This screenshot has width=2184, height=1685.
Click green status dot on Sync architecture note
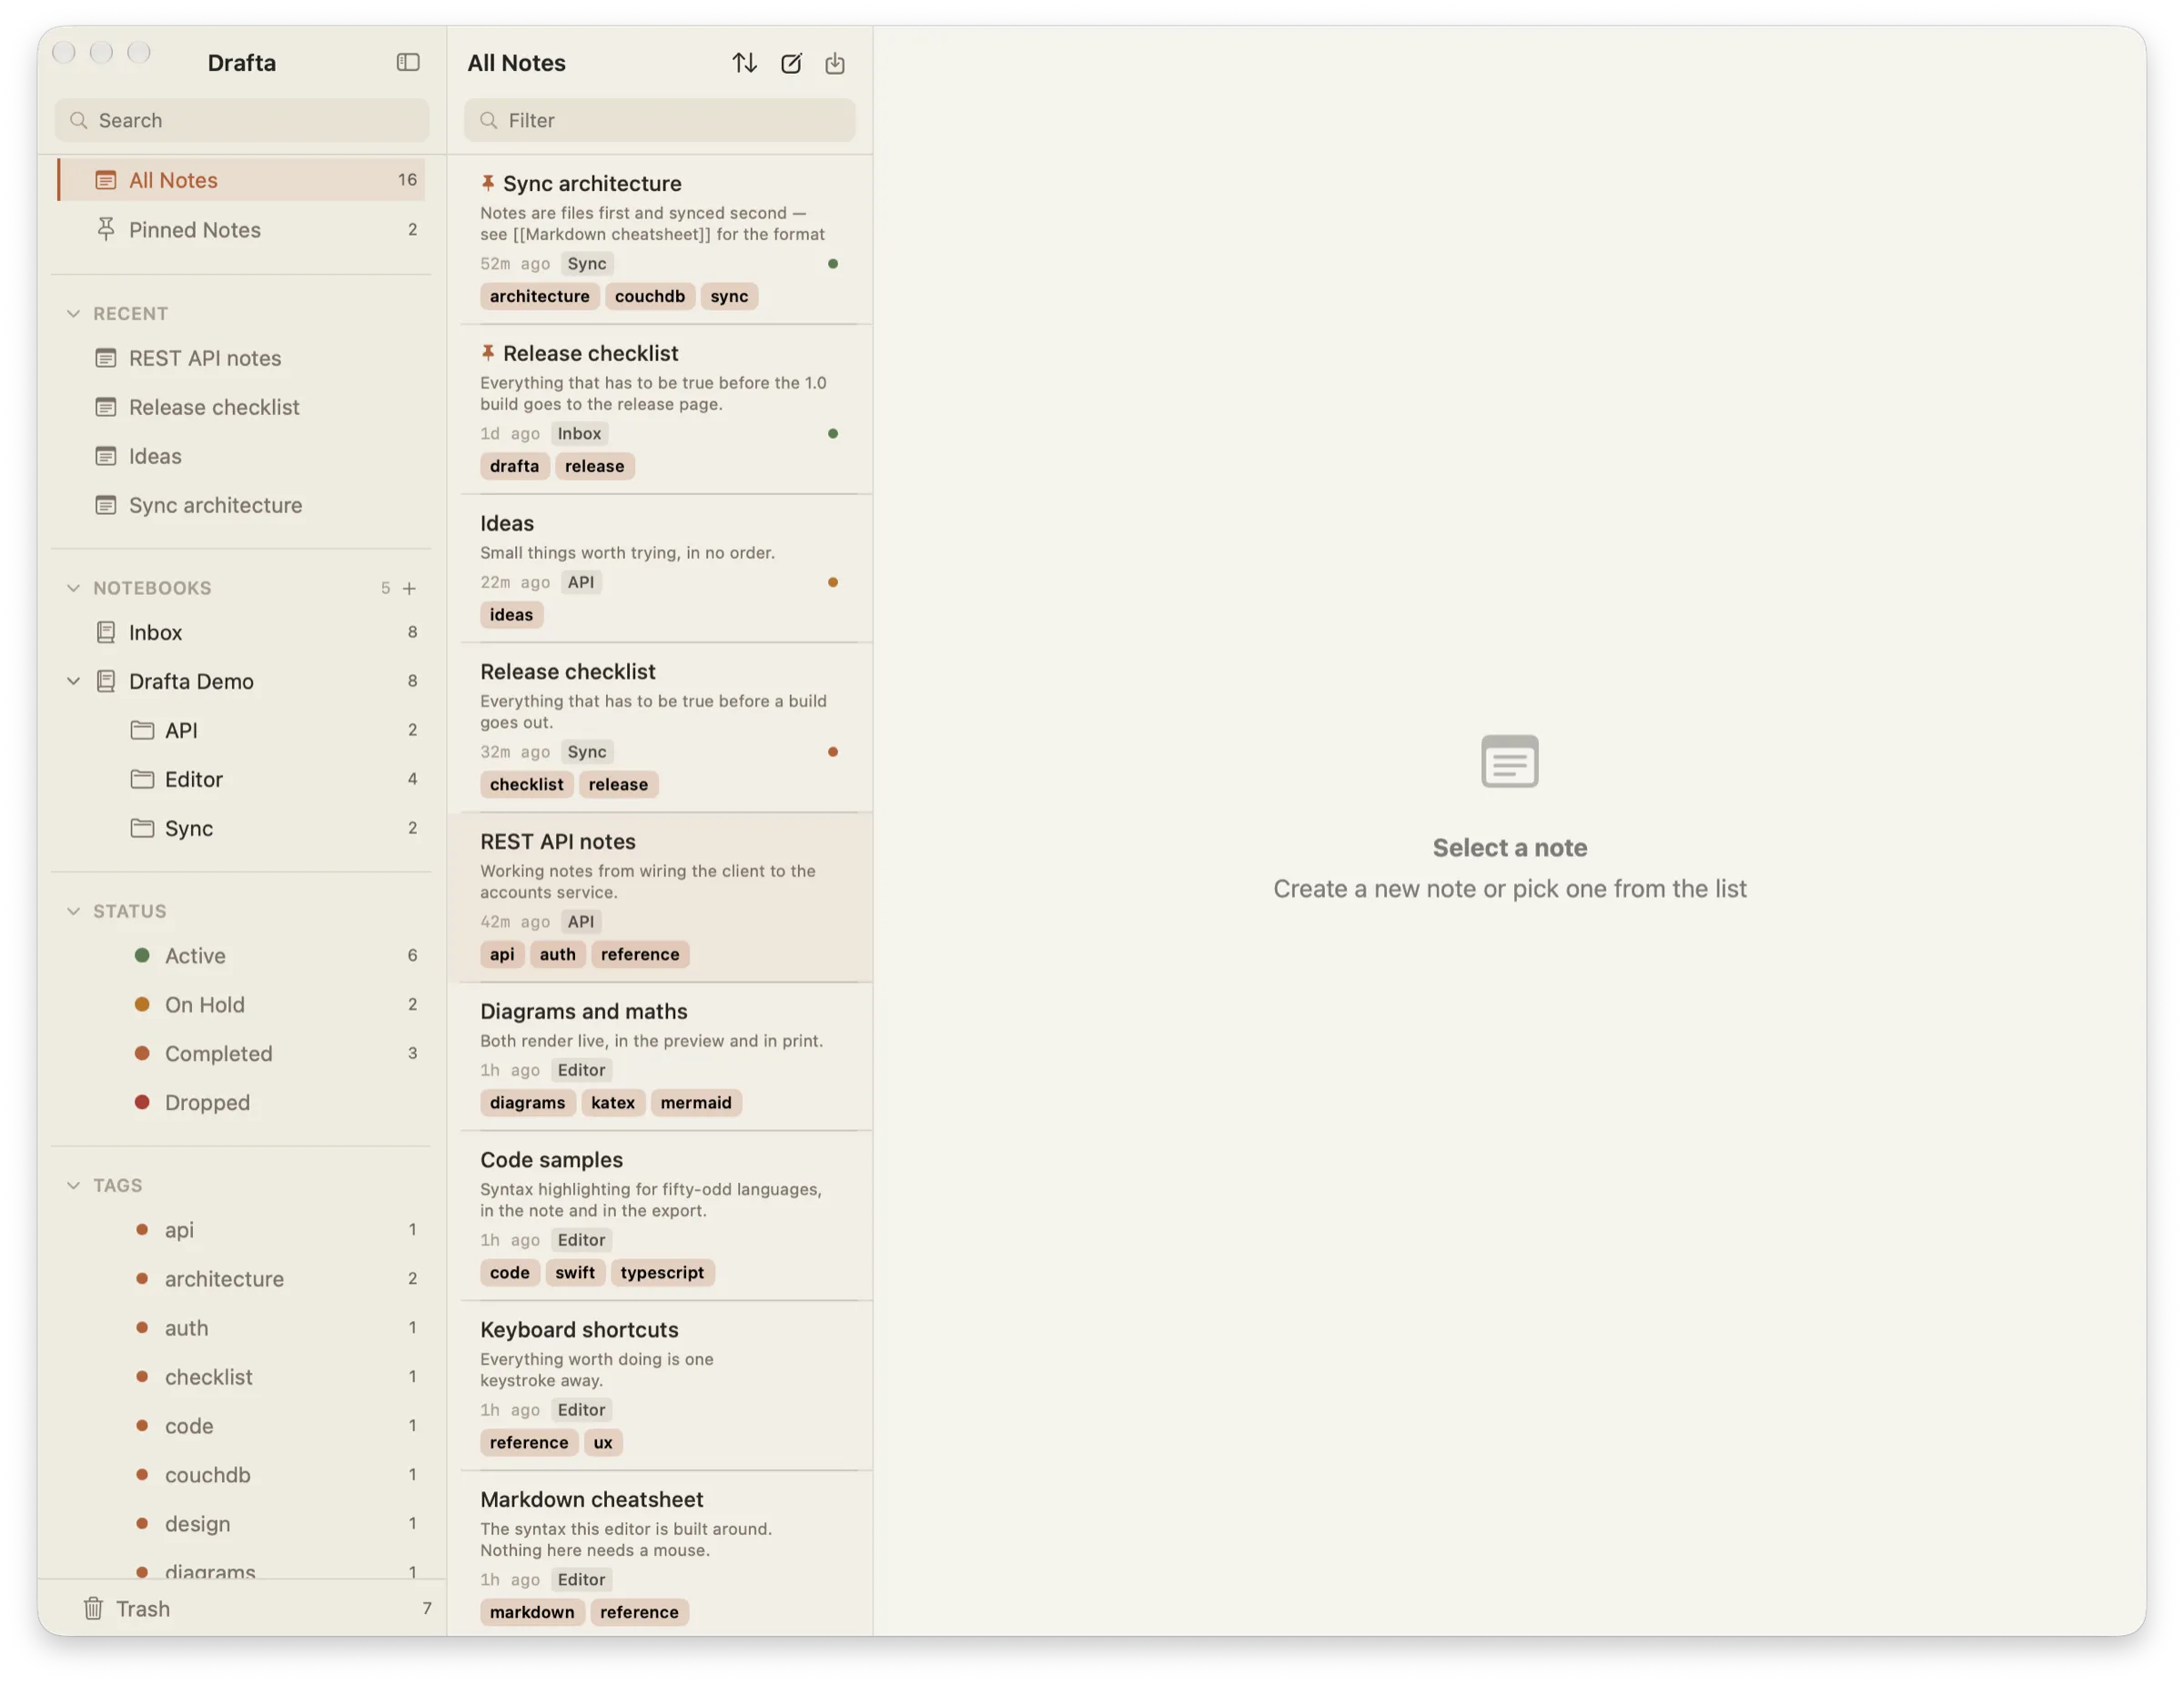click(833, 264)
